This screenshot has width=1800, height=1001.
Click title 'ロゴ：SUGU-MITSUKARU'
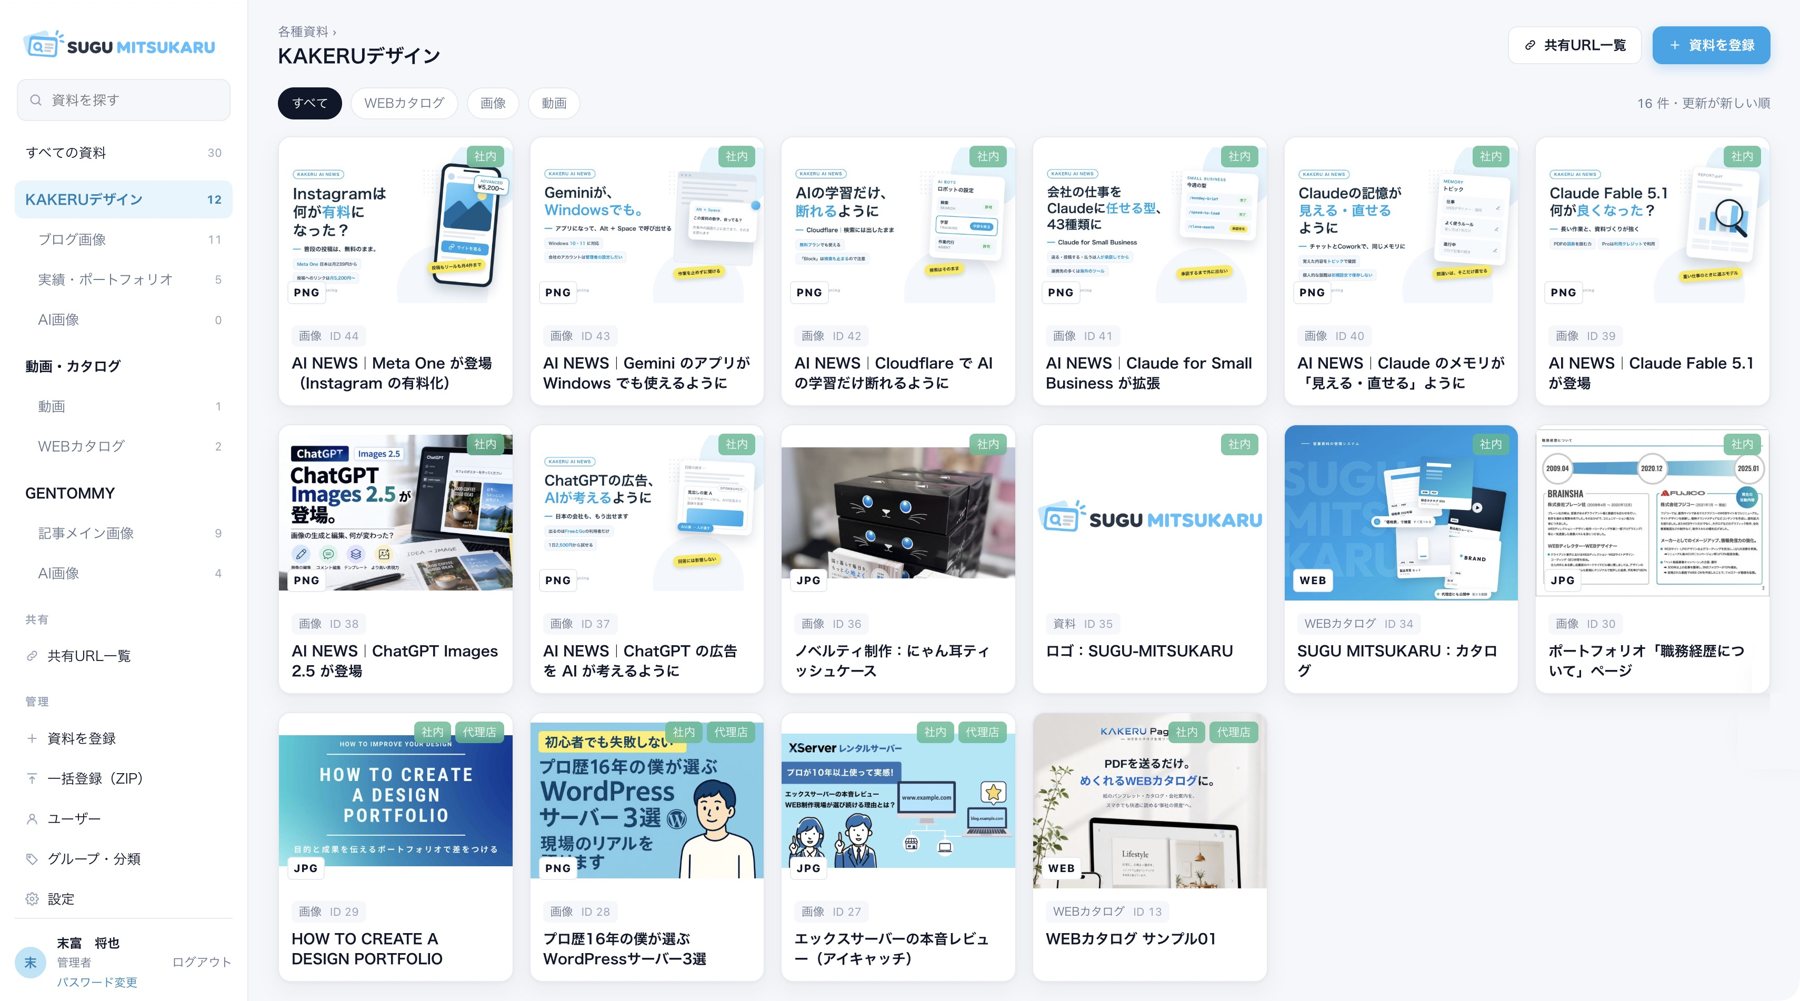coord(1139,651)
